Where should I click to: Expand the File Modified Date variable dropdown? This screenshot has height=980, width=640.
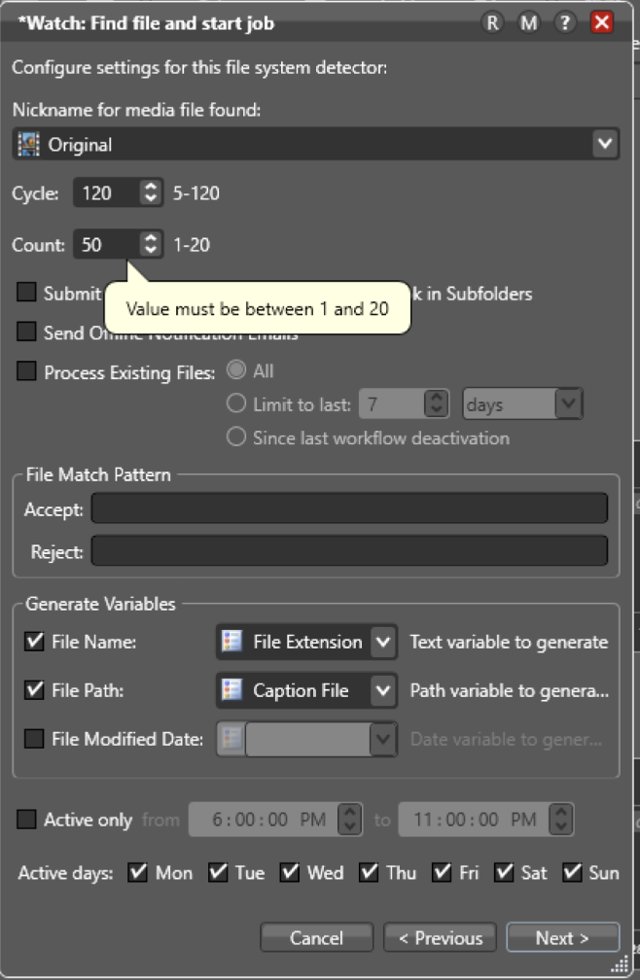[383, 739]
